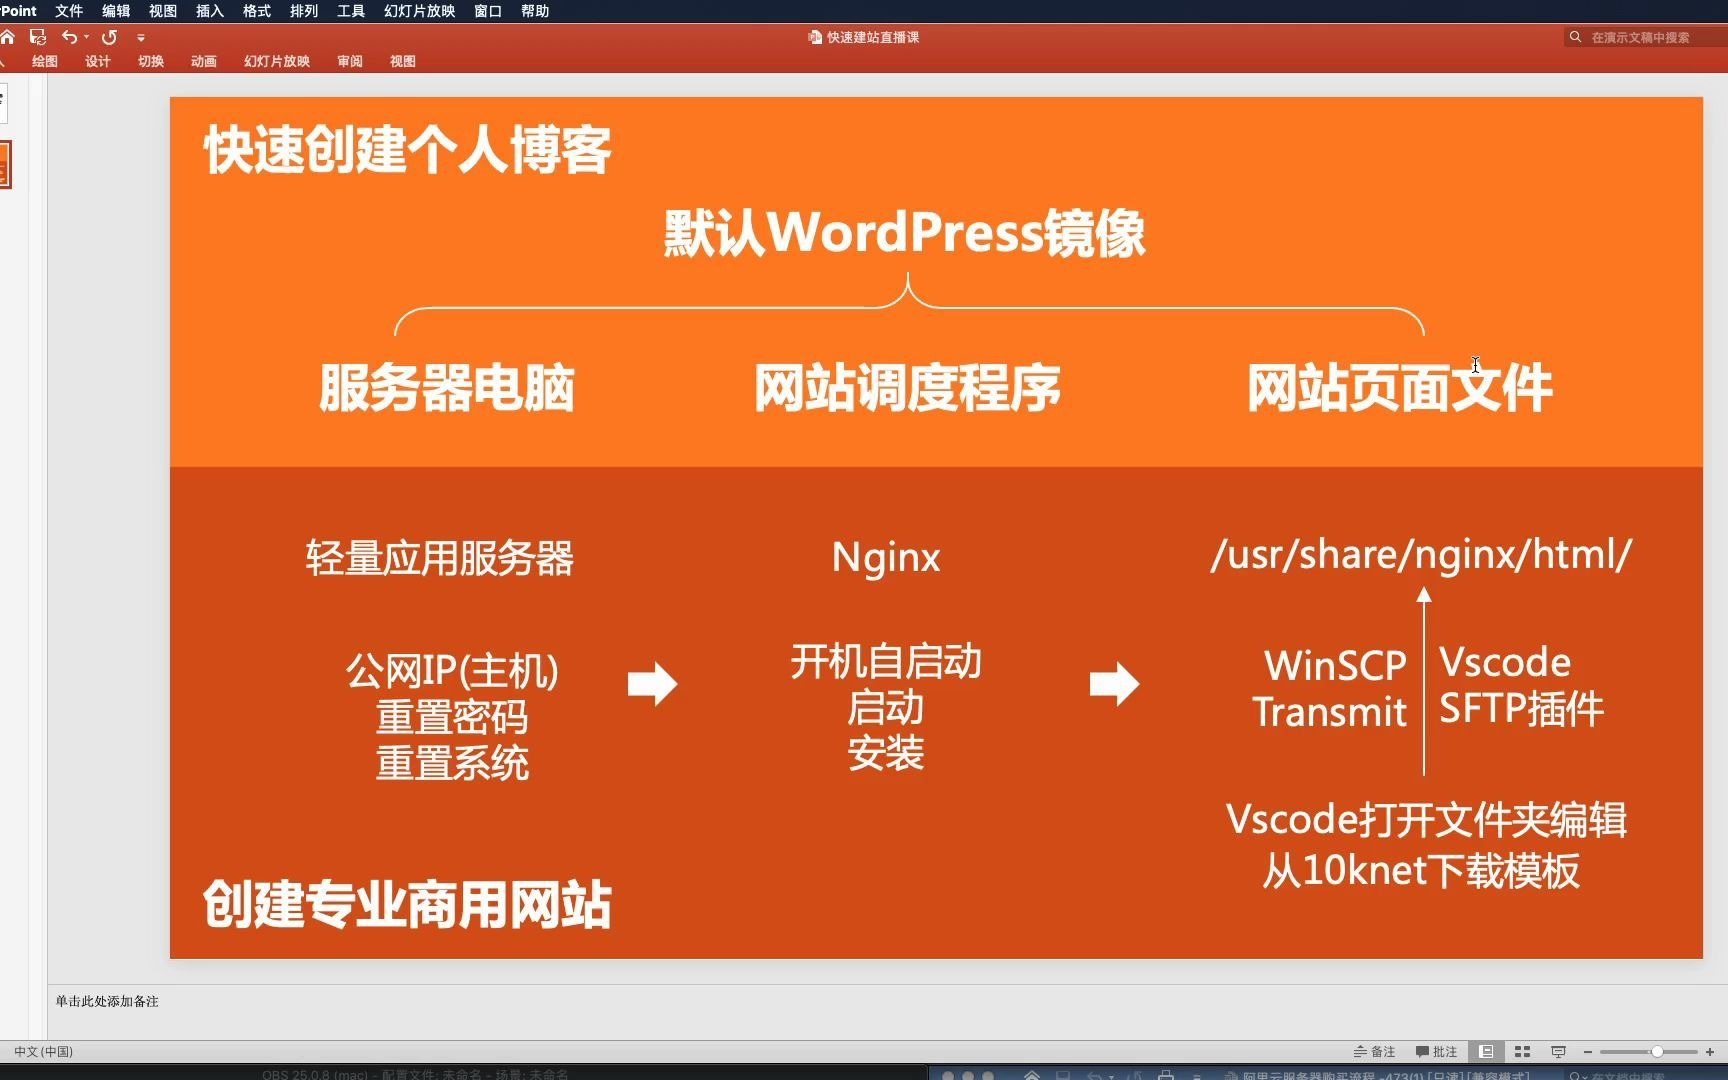Click the 从10knet下载模板 text line
Viewport: 1728px width, 1080px height.
tap(1421, 870)
